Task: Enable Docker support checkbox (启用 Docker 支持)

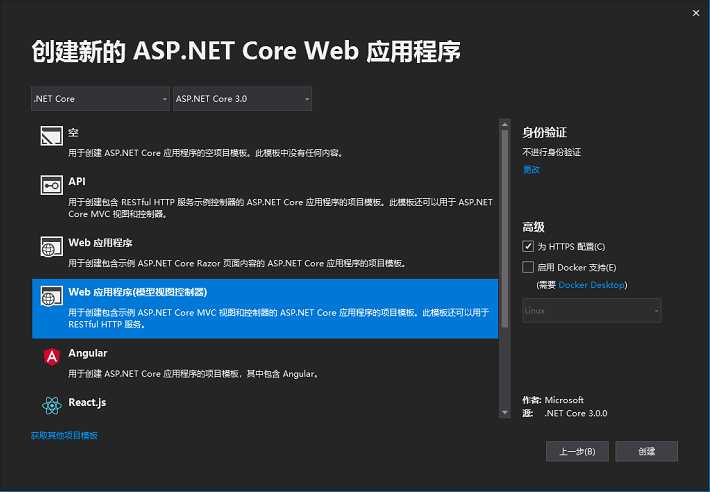Action: [528, 267]
